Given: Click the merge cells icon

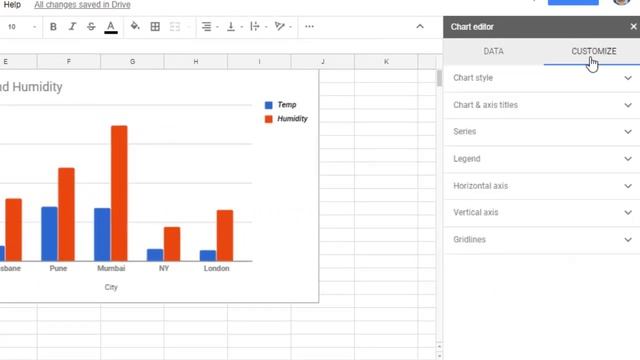Looking at the screenshot, I should pos(175,27).
